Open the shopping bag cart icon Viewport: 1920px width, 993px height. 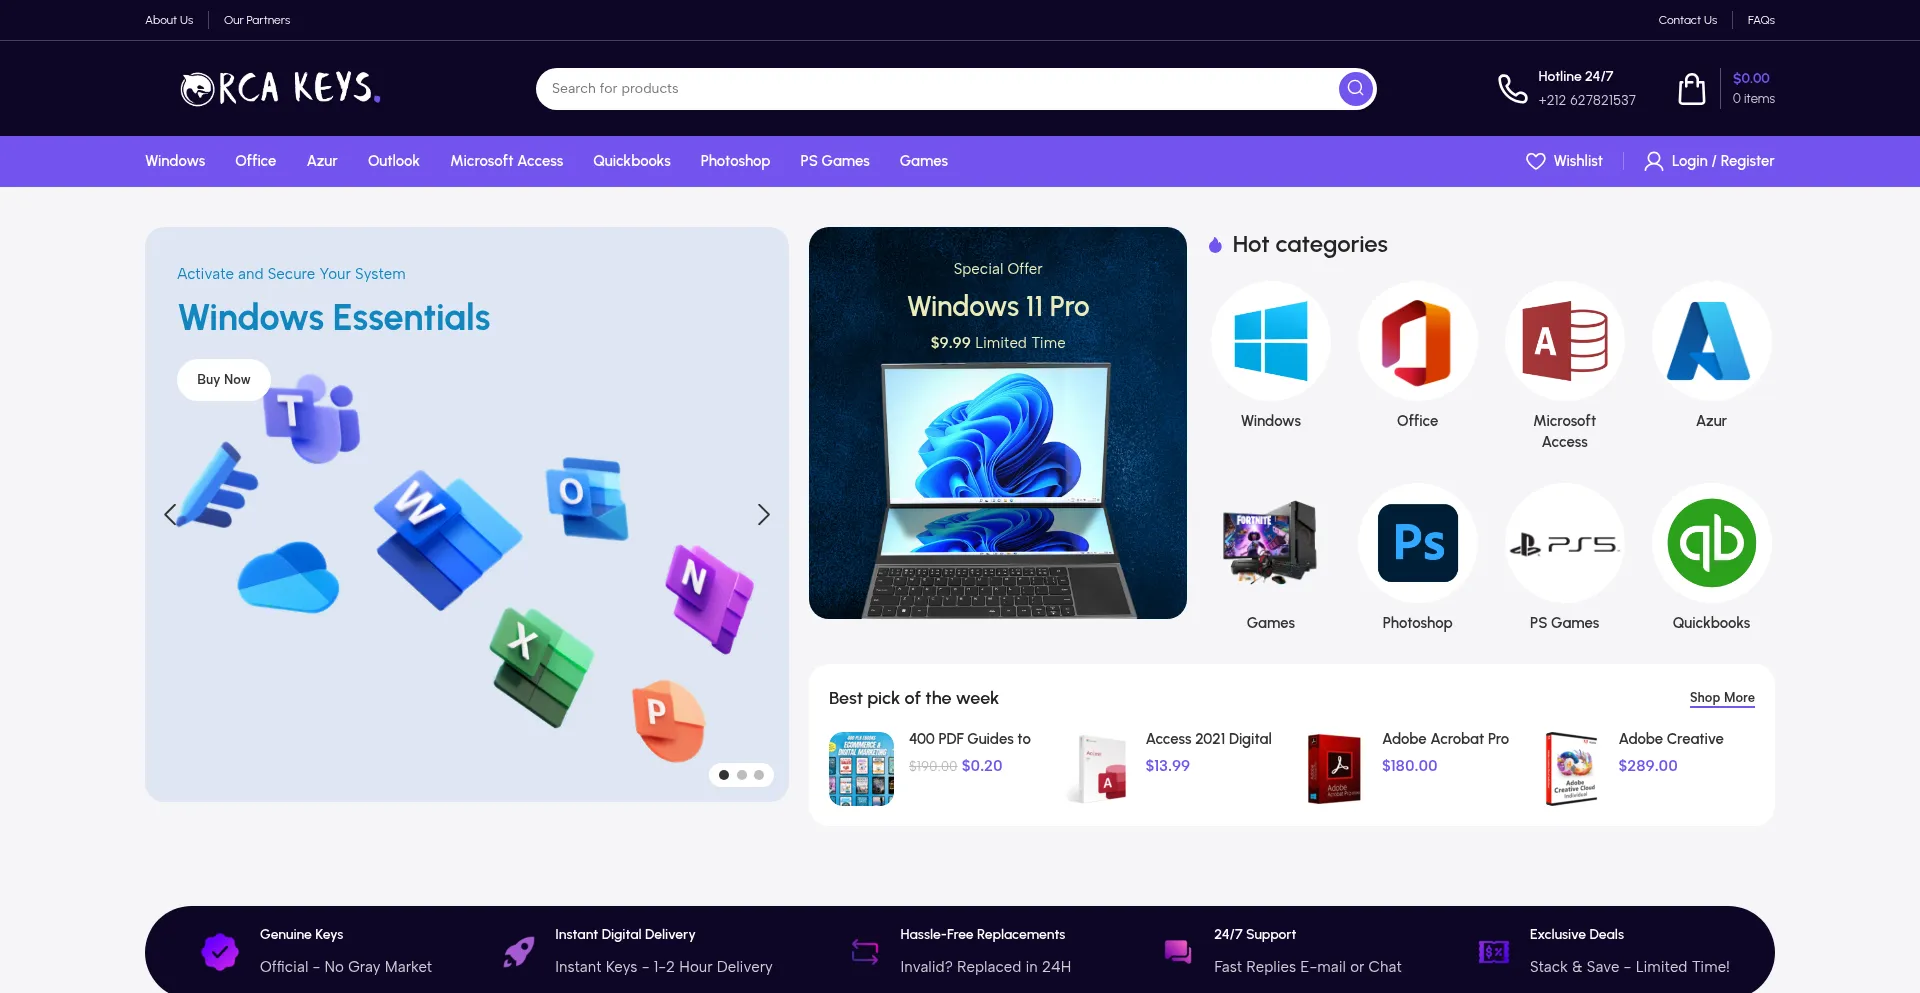coord(1691,89)
